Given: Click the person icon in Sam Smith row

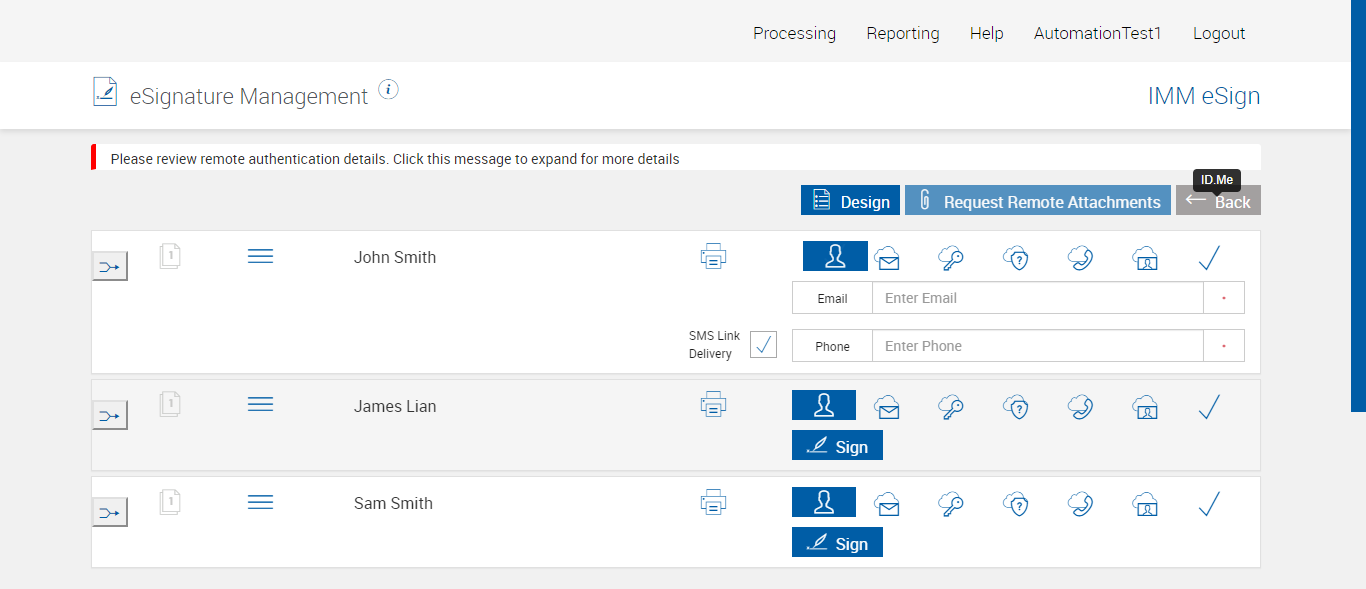Looking at the screenshot, I should pos(824,502).
